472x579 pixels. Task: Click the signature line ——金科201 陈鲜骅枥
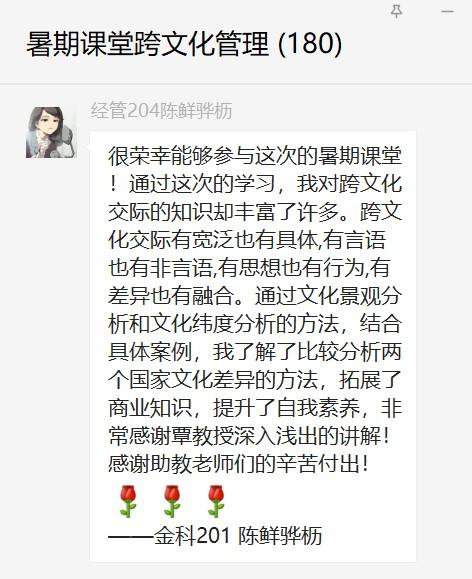(x=215, y=535)
